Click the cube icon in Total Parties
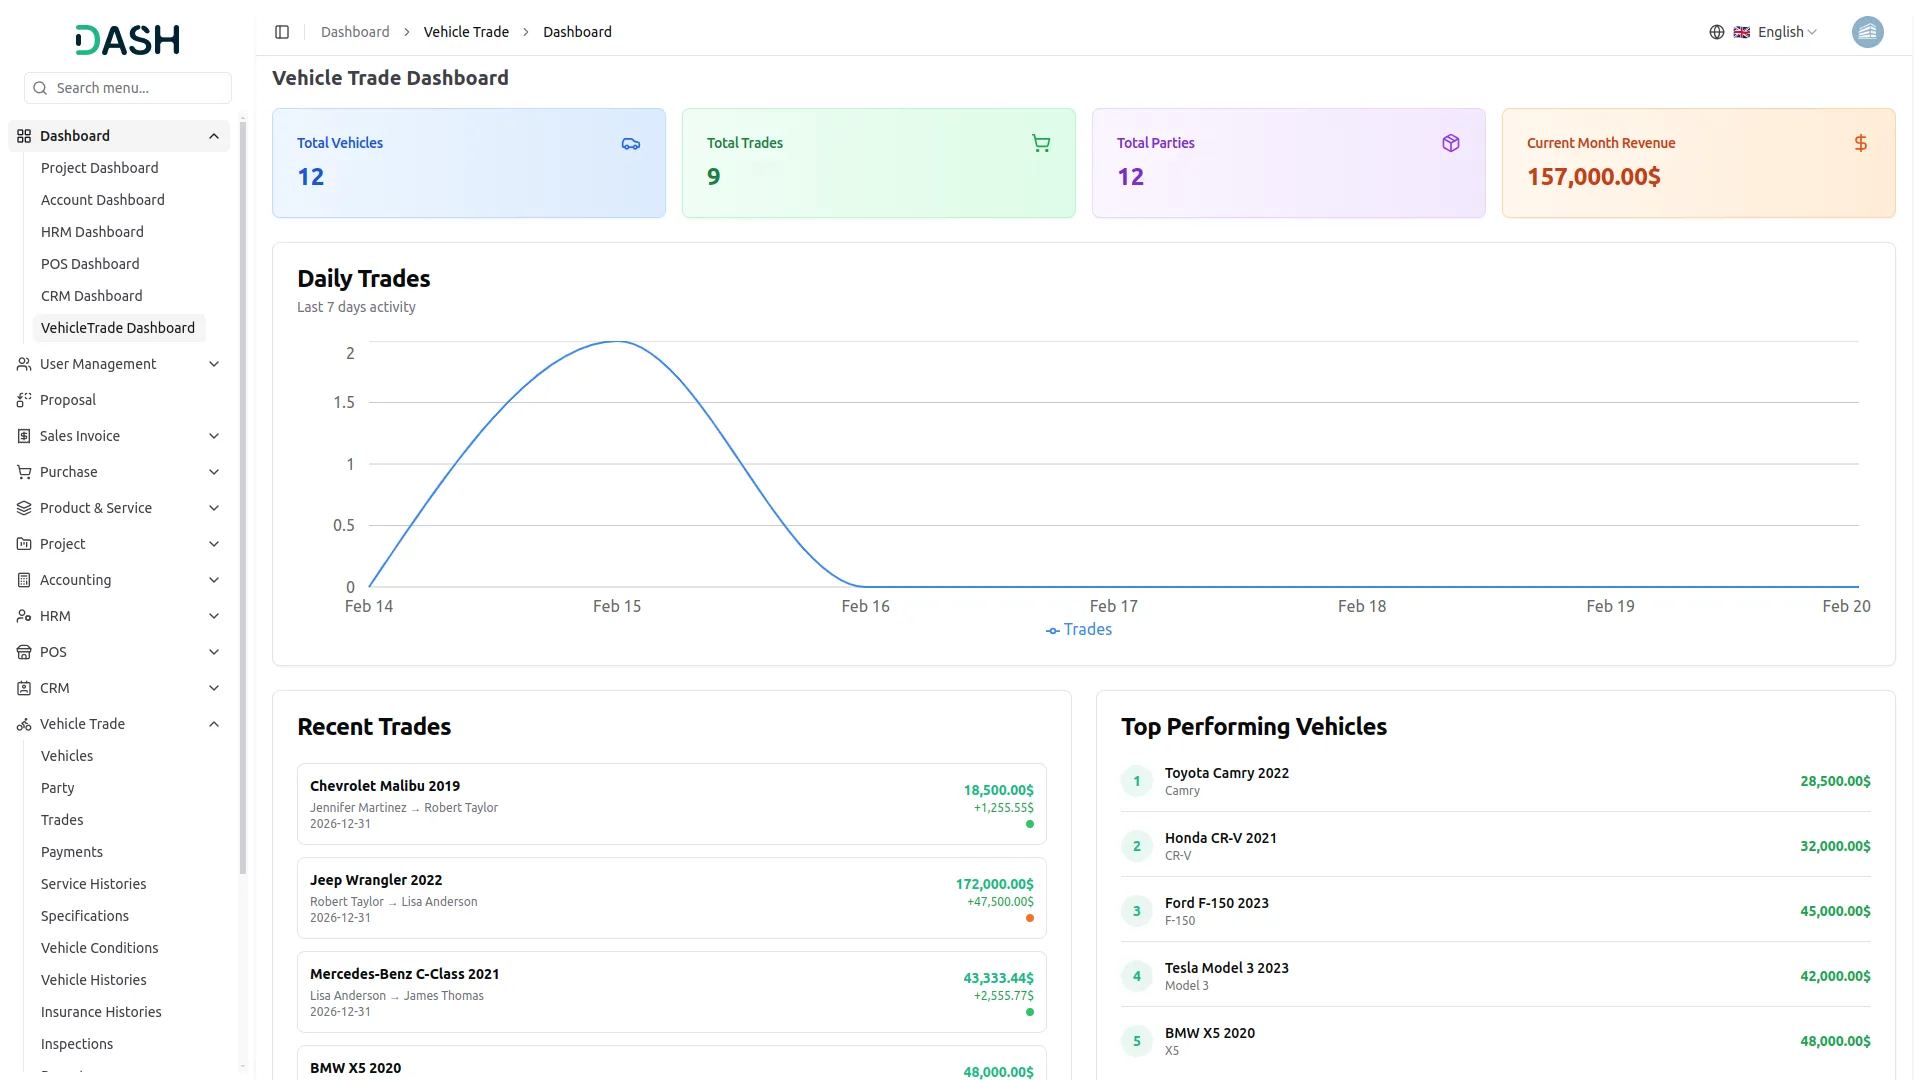 pos(1451,144)
